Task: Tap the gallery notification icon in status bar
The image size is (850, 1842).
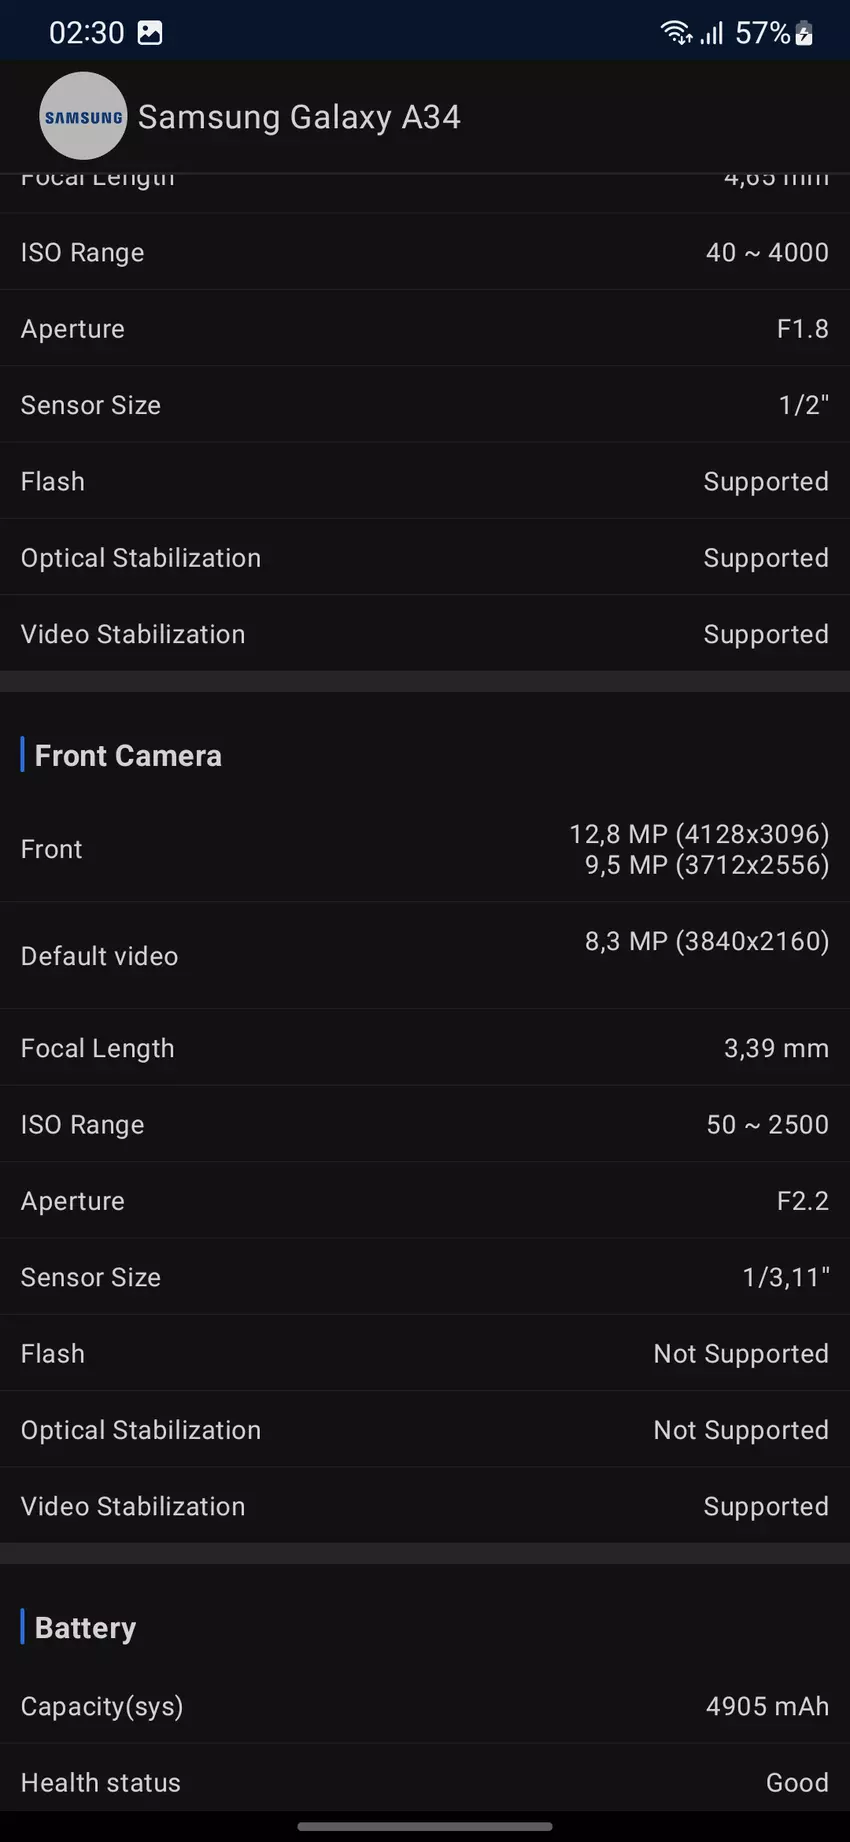Action: click(x=150, y=33)
